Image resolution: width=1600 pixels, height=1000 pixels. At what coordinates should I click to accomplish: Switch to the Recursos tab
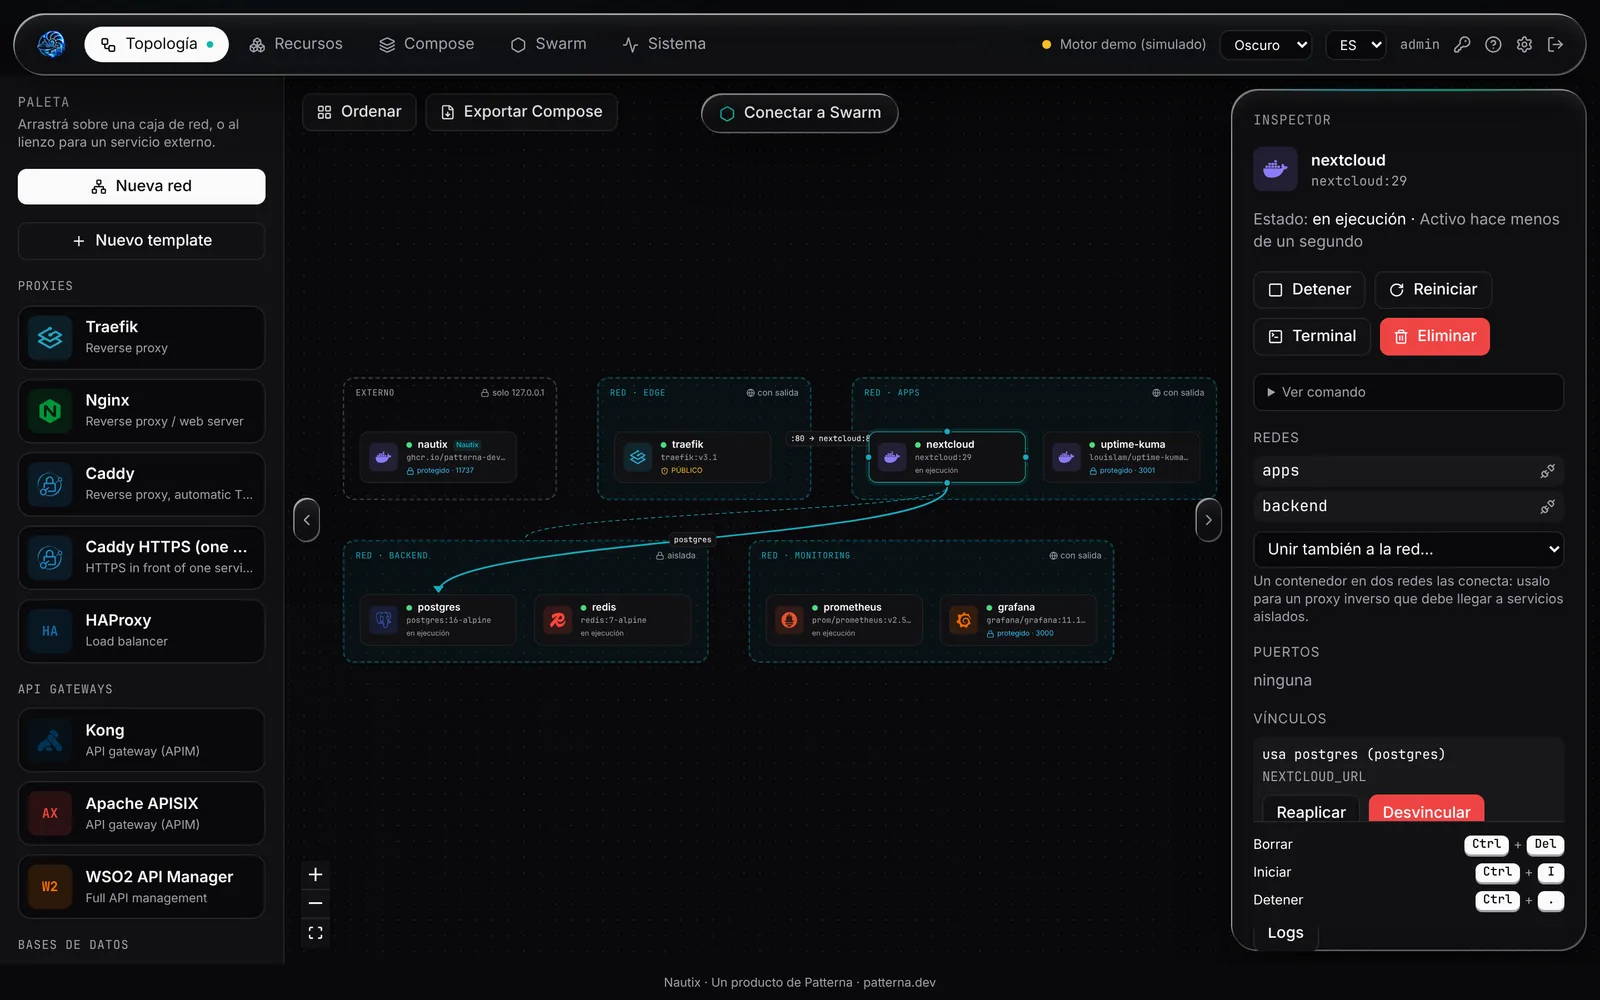tap(296, 44)
